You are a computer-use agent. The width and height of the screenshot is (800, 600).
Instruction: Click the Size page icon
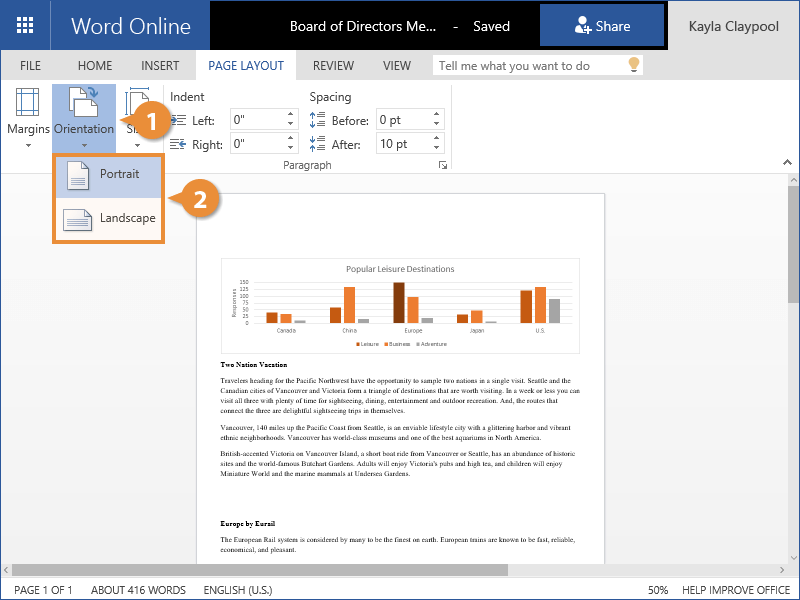(135, 103)
